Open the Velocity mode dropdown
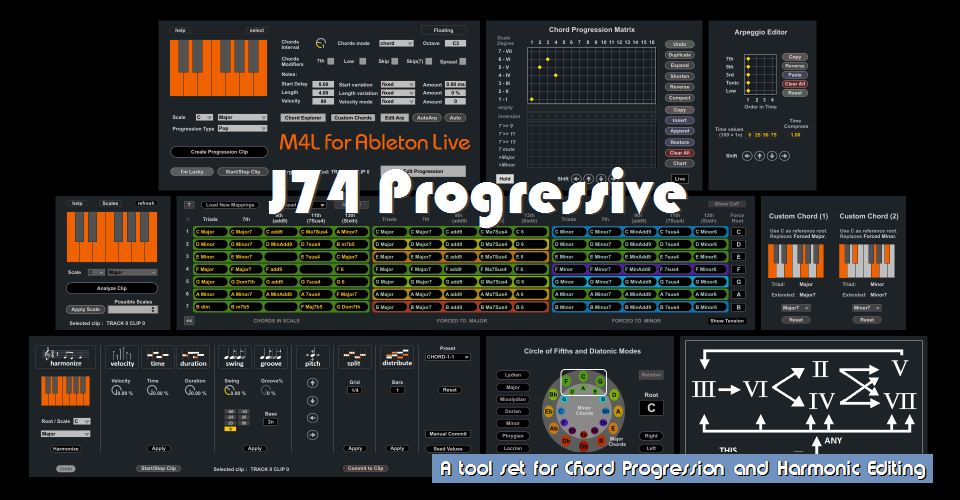Viewport: 960px width, 500px height. point(397,102)
